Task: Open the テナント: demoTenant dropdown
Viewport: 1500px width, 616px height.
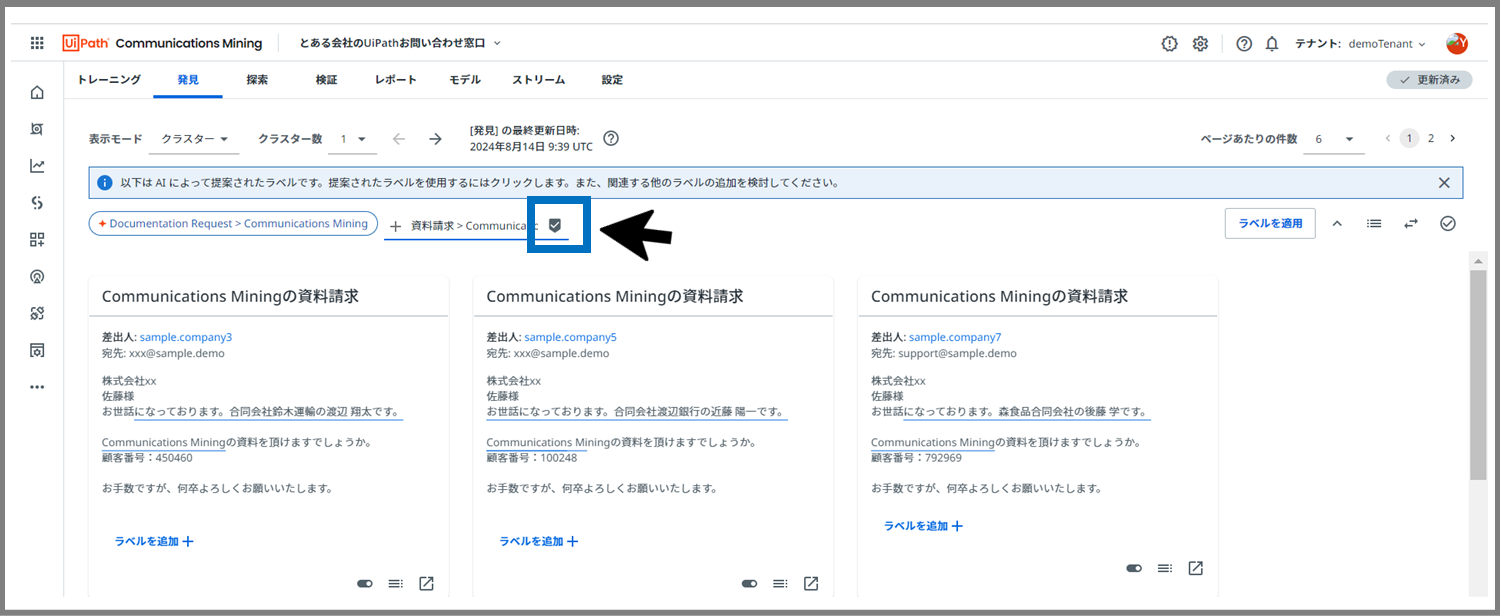Action: click(1361, 44)
